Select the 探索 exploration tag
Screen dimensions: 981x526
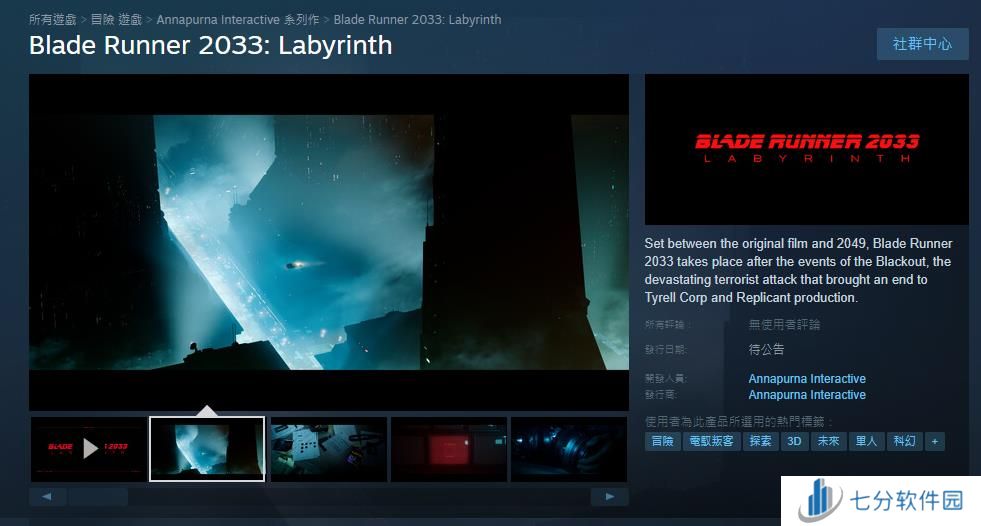[x=760, y=441]
